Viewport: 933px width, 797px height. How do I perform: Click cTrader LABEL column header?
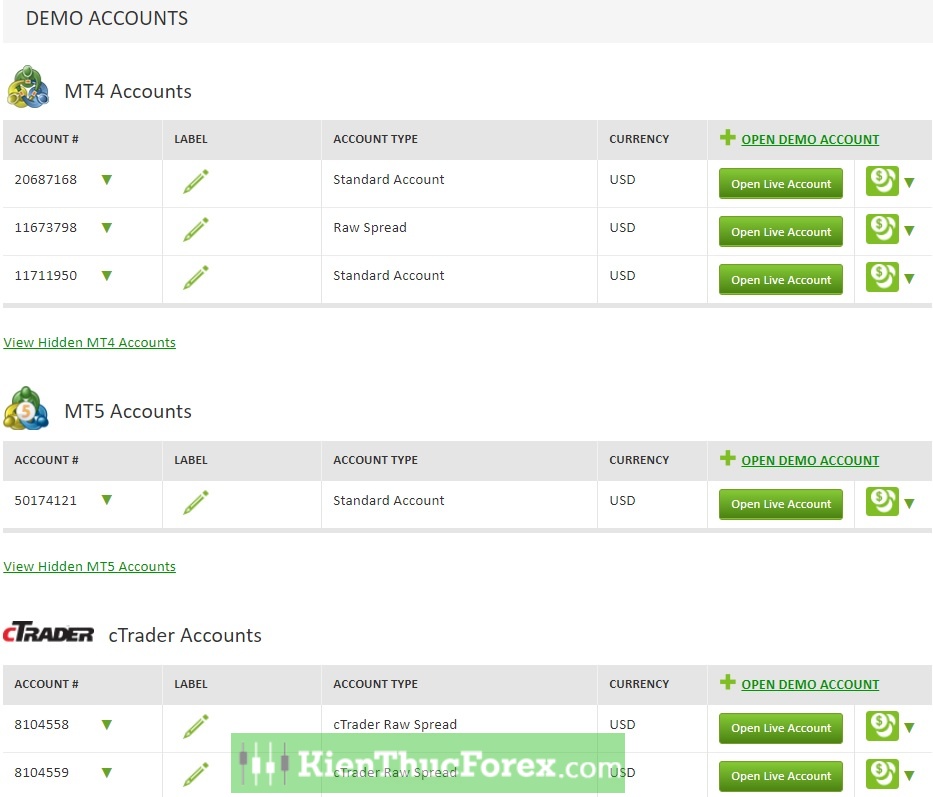(191, 684)
